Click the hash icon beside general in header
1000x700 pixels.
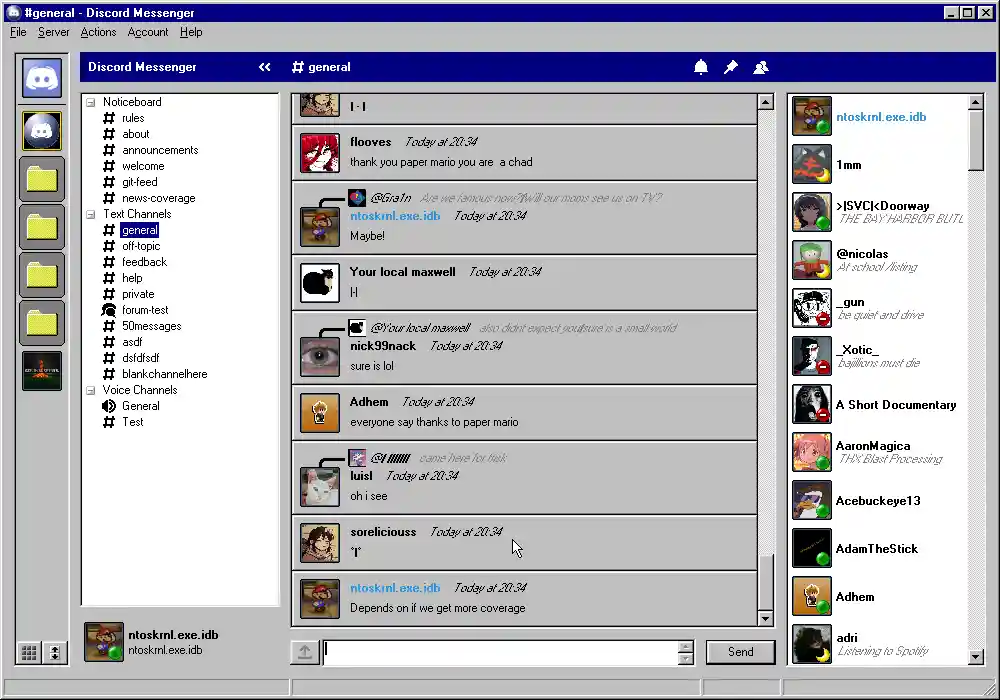coord(297,67)
